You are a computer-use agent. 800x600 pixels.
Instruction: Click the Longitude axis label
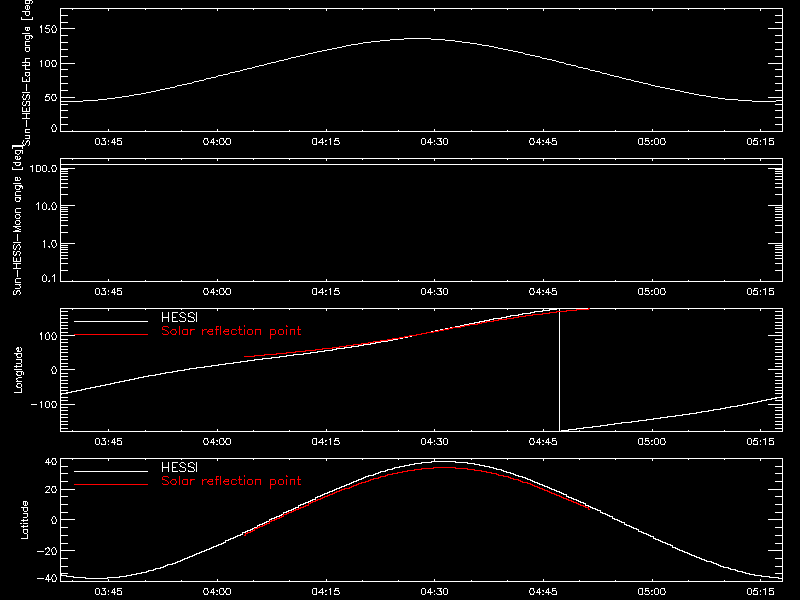(18, 370)
